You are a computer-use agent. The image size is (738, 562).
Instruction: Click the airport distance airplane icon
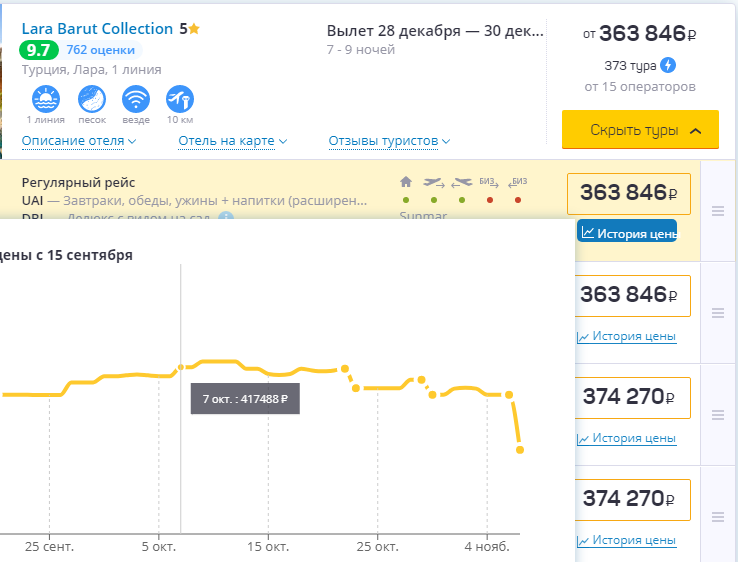pos(180,99)
